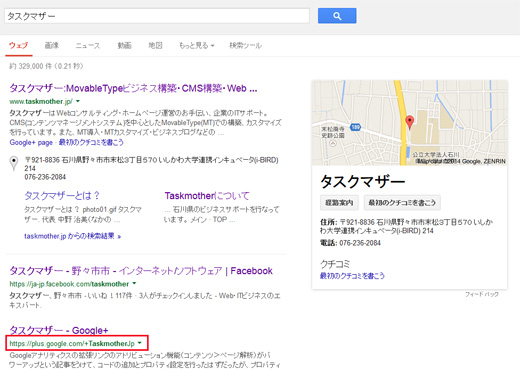Open the Taskmotherについて sitelink
The height and width of the screenshot is (370, 520).
tap(207, 196)
